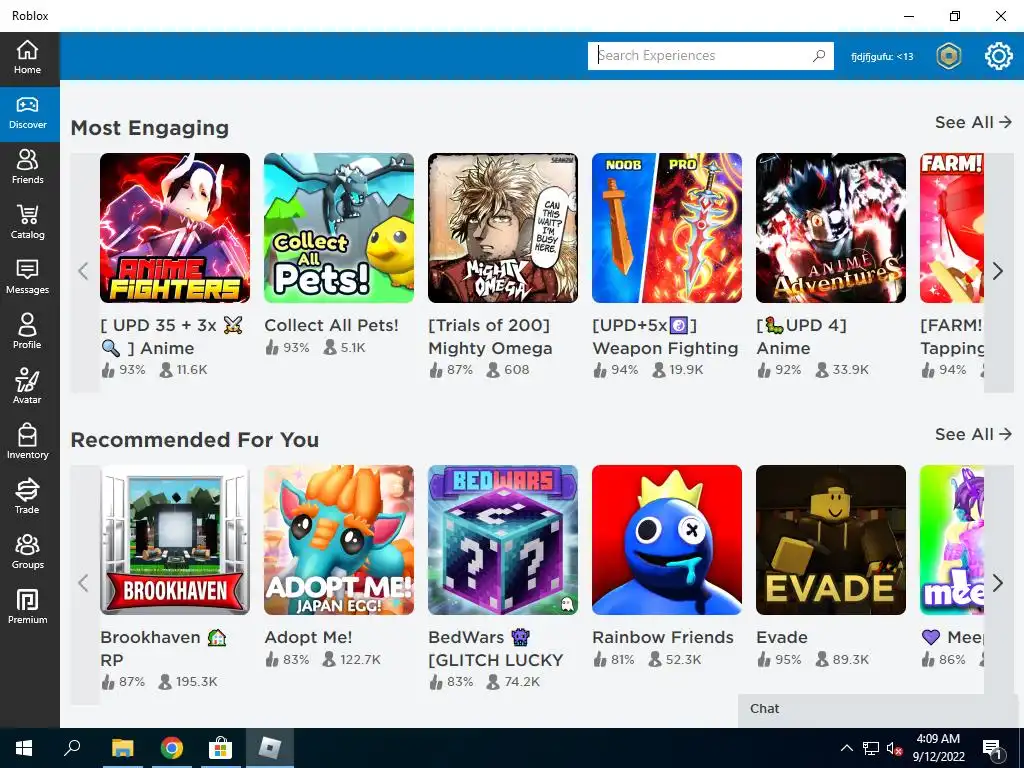See All Most Engaging experiences
The height and width of the screenshot is (768, 1024).
(x=973, y=122)
